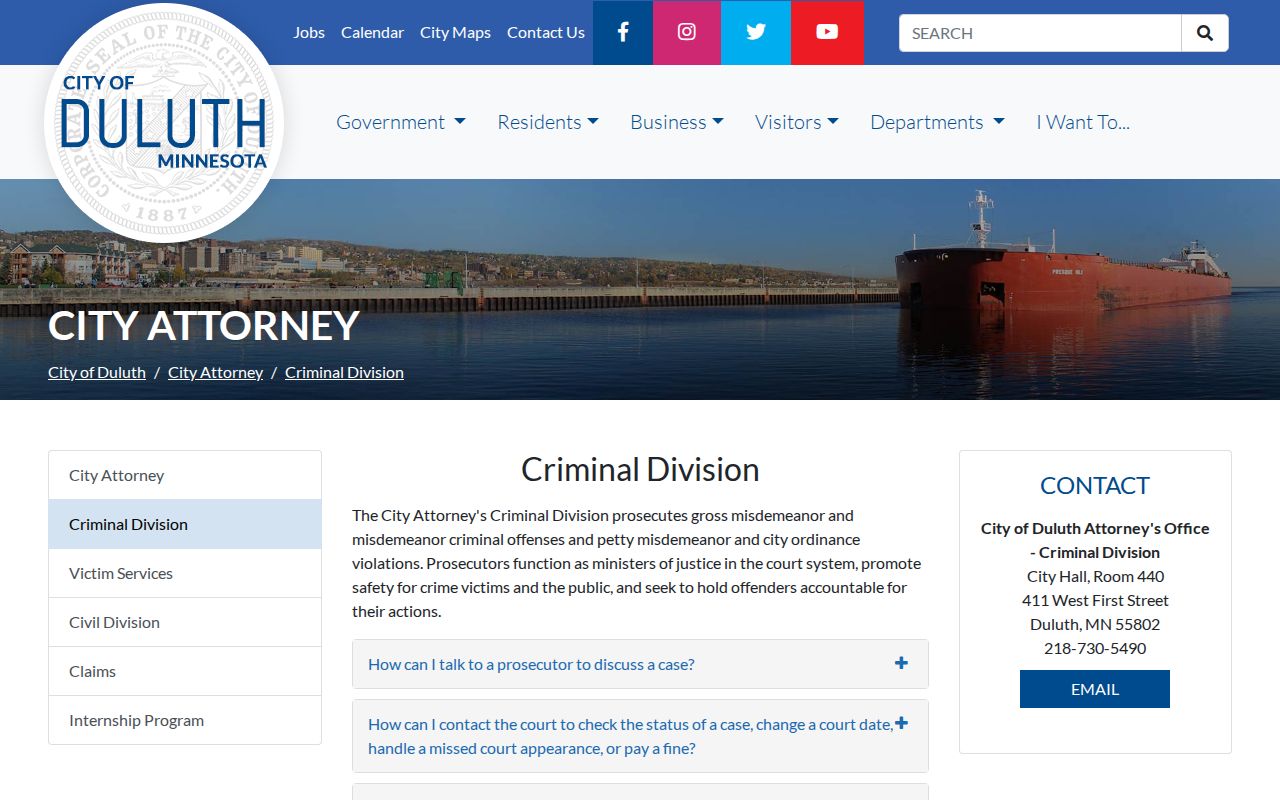Open the Jobs link in top bar
Screen dimensions: 1280x800
point(309,32)
